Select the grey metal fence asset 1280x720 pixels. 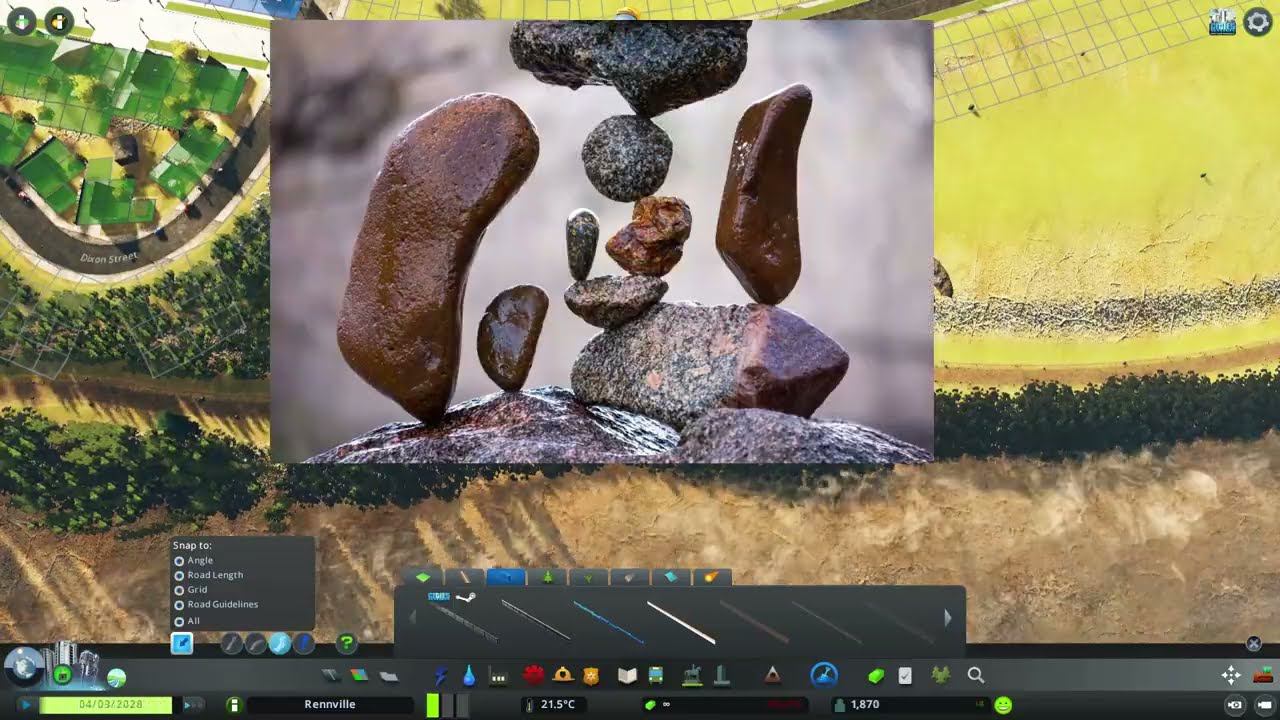tap(536, 619)
